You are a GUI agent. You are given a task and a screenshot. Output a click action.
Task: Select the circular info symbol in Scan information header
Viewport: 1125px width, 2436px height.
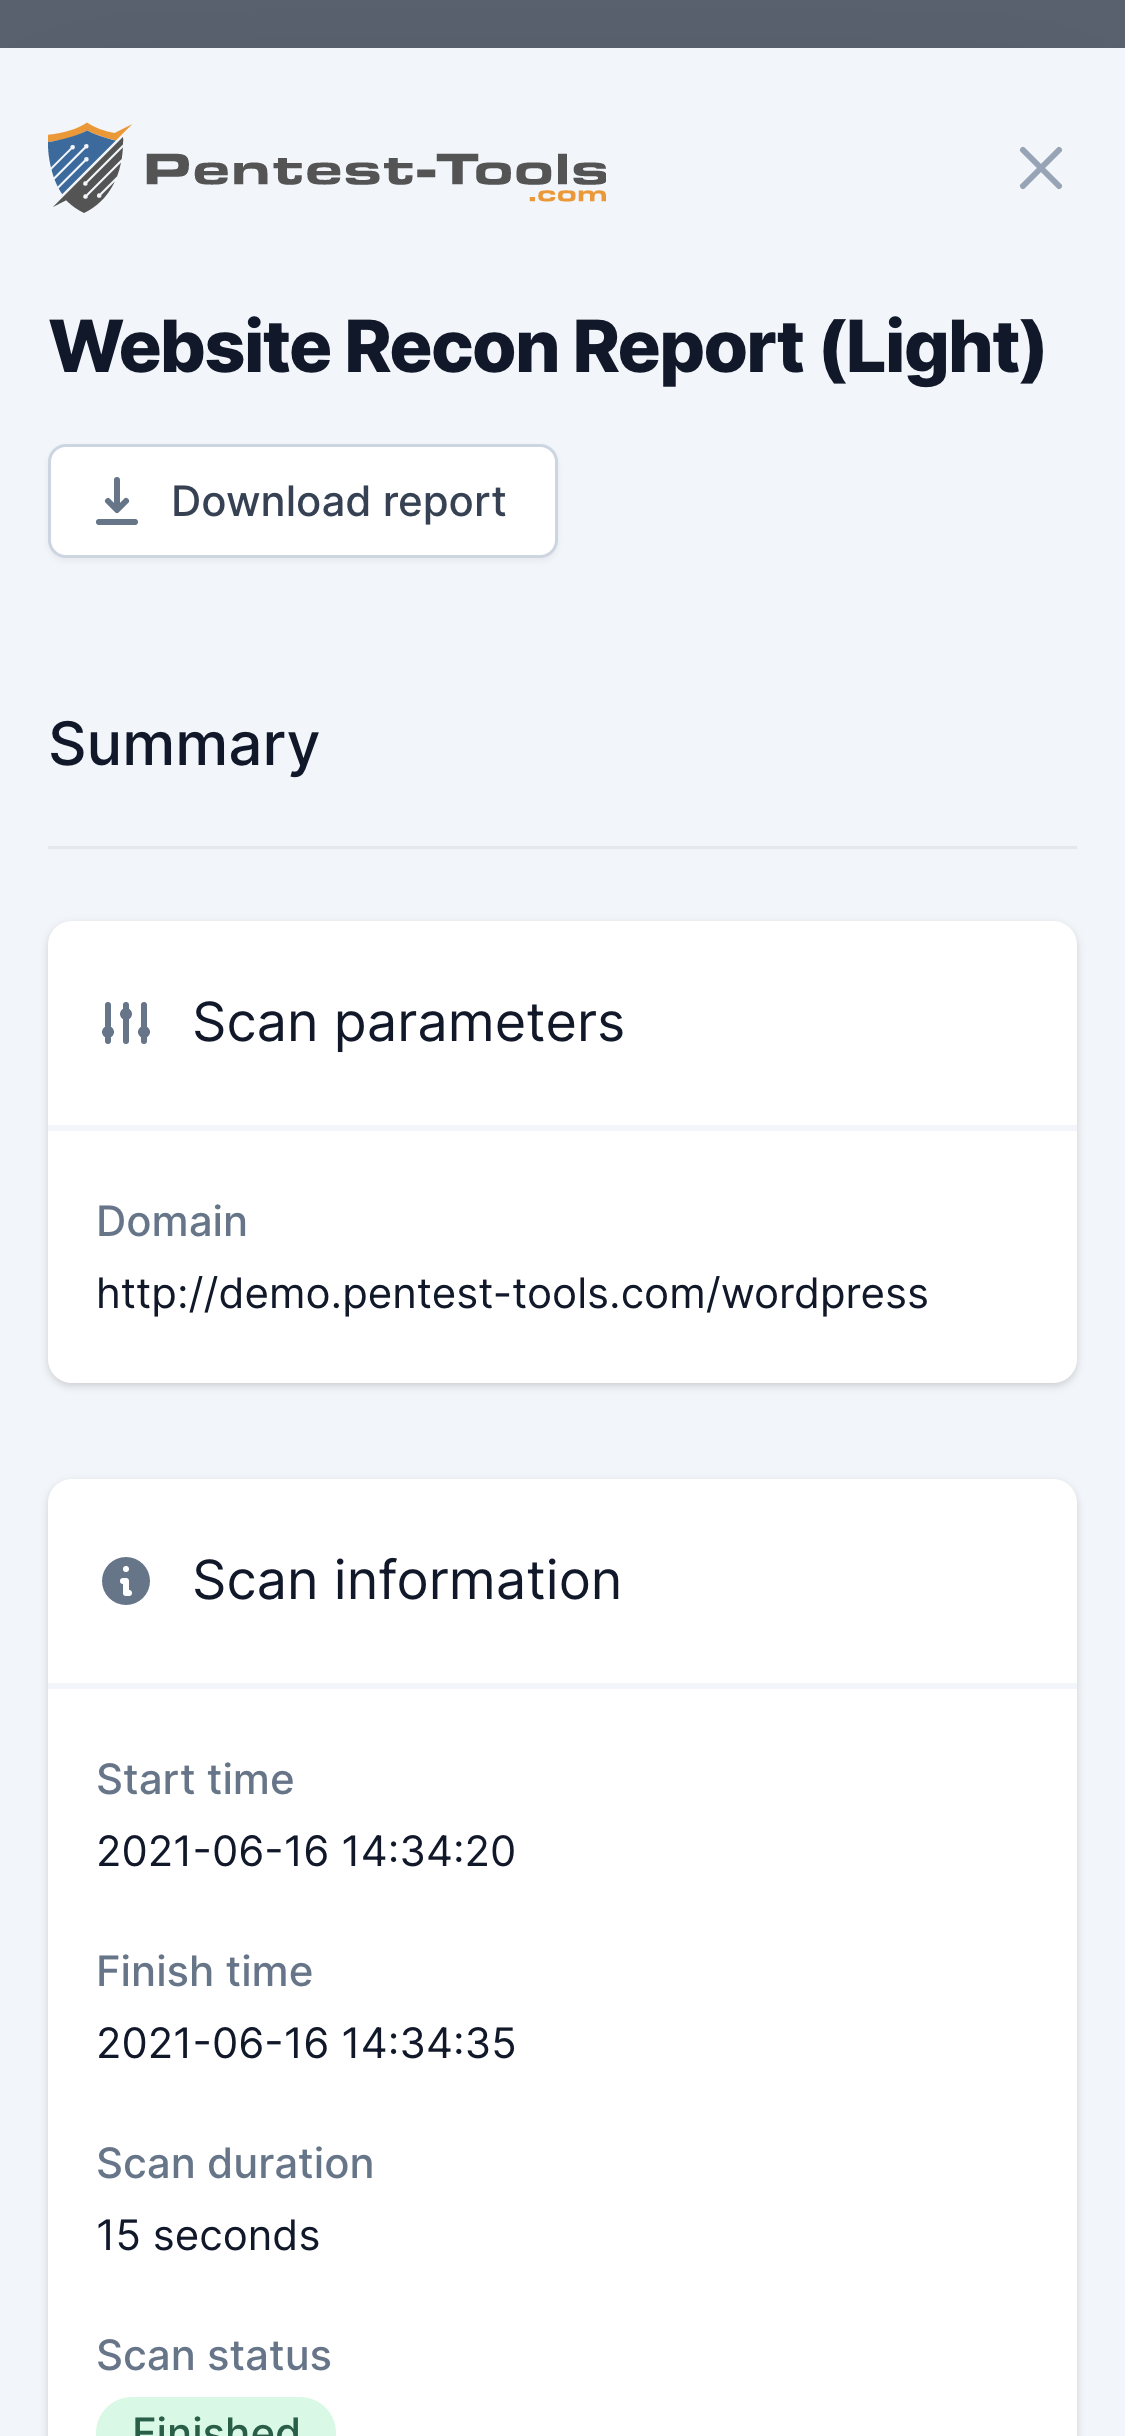[x=124, y=1579]
